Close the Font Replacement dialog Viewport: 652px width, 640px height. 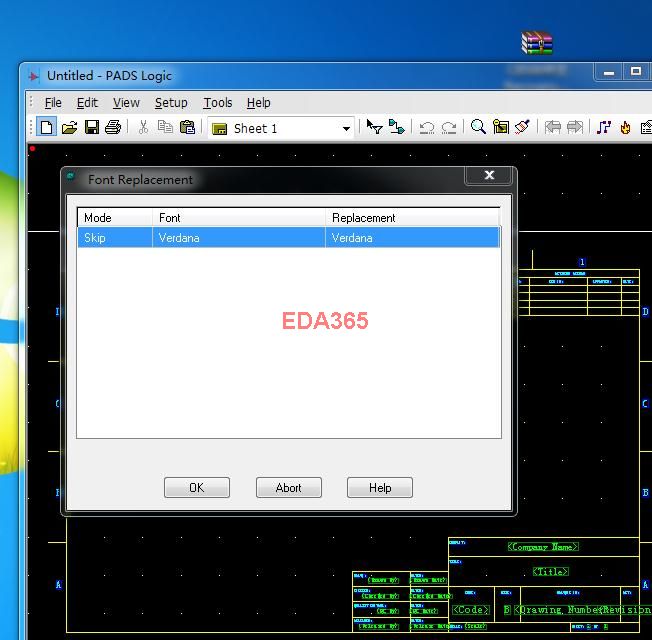coord(489,175)
